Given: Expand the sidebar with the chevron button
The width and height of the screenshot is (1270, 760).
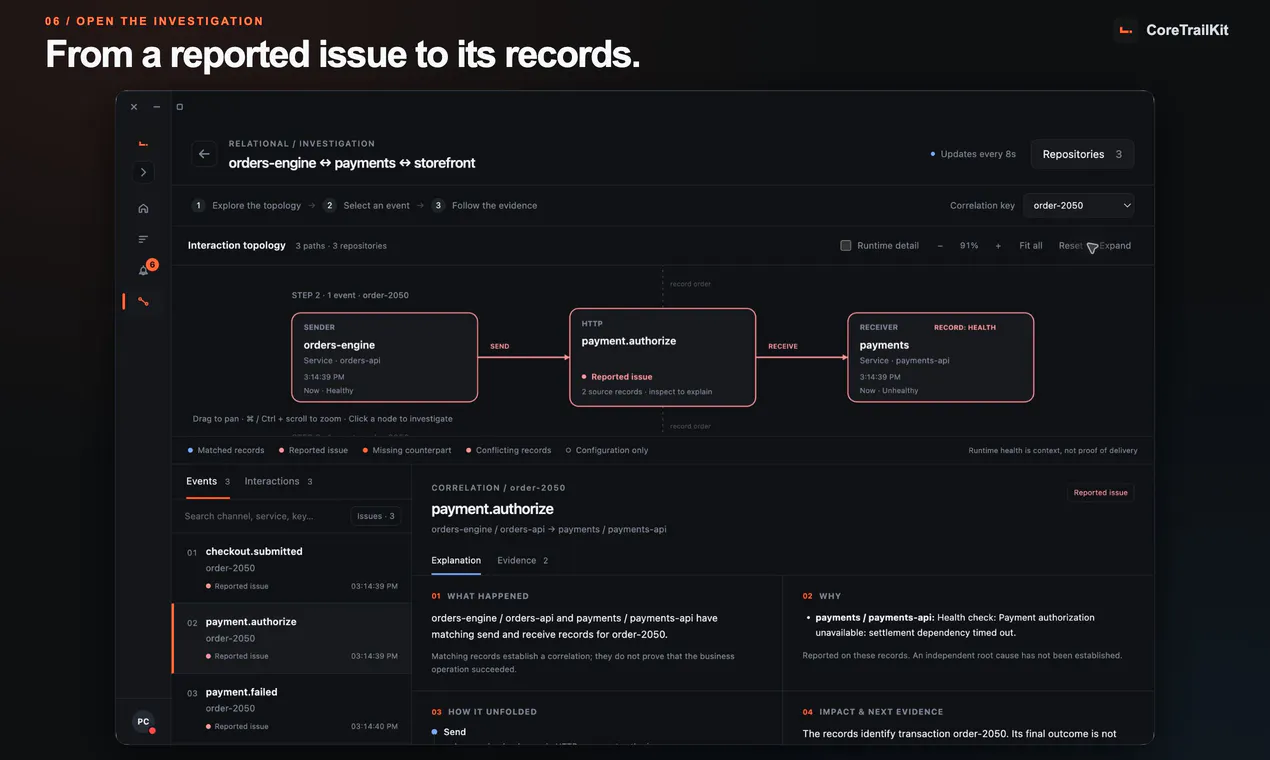Looking at the screenshot, I should [143, 172].
